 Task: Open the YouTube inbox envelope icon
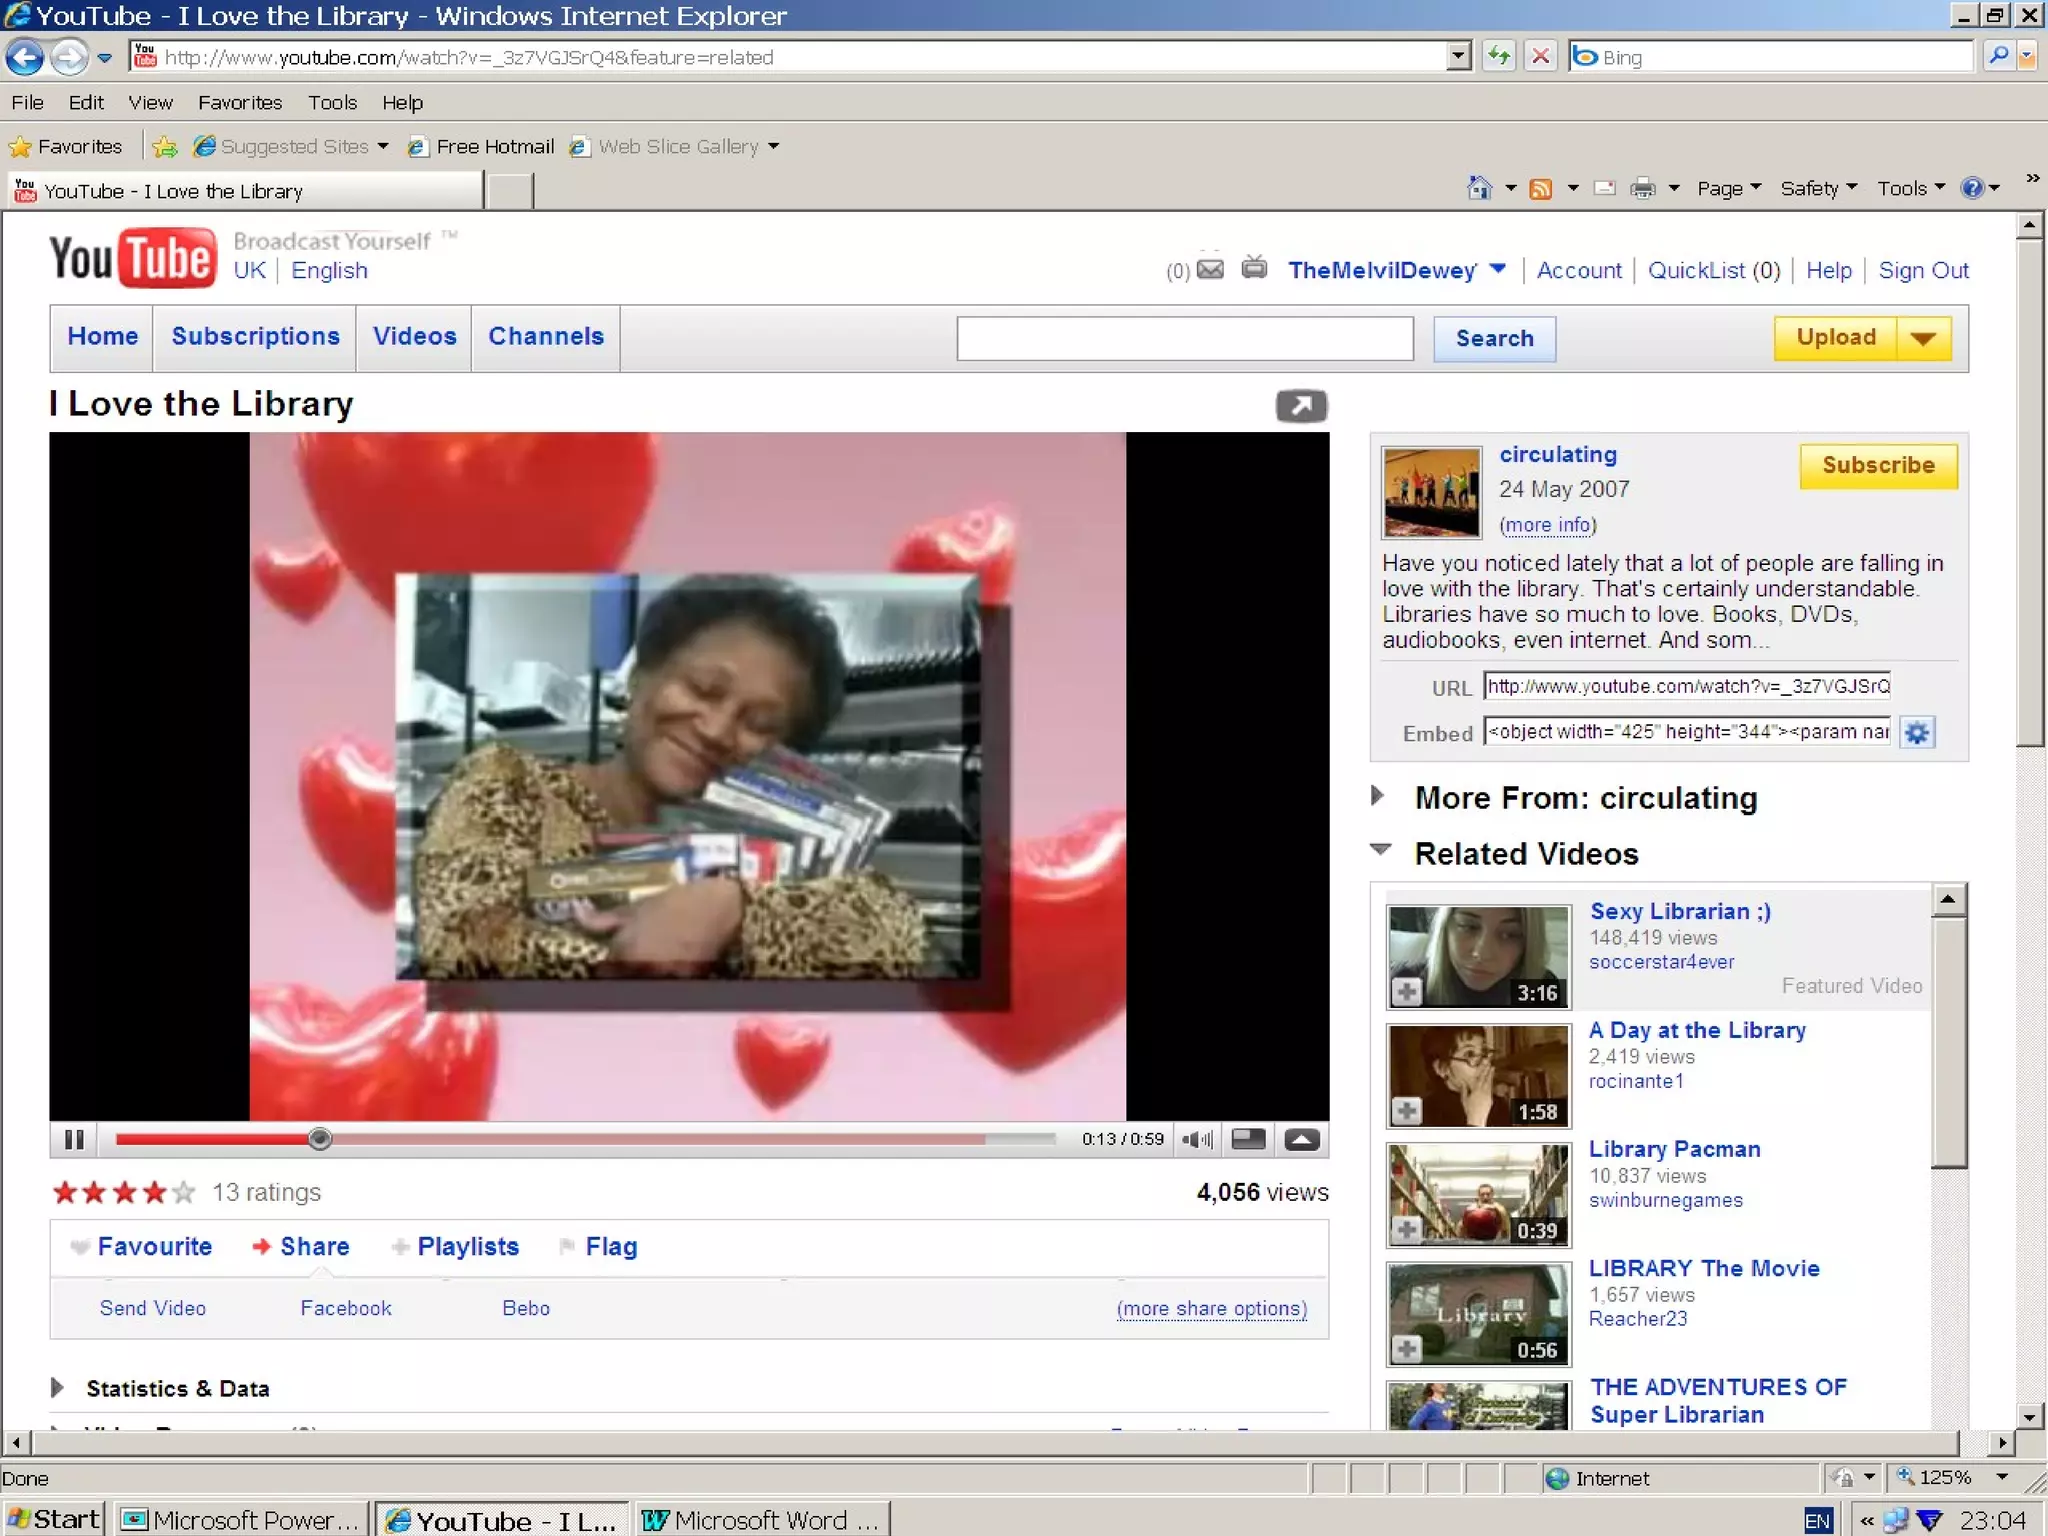(1210, 269)
